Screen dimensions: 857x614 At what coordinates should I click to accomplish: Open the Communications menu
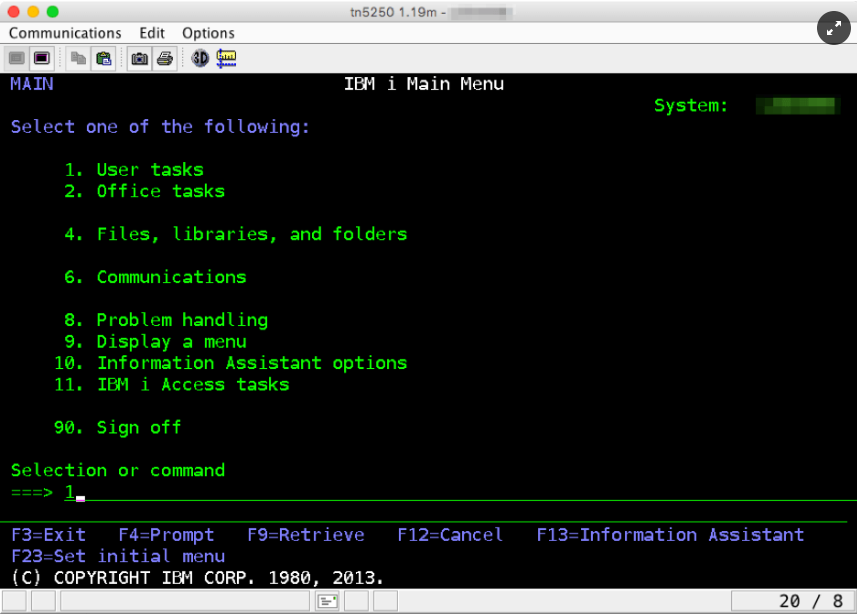[x=65, y=33]
